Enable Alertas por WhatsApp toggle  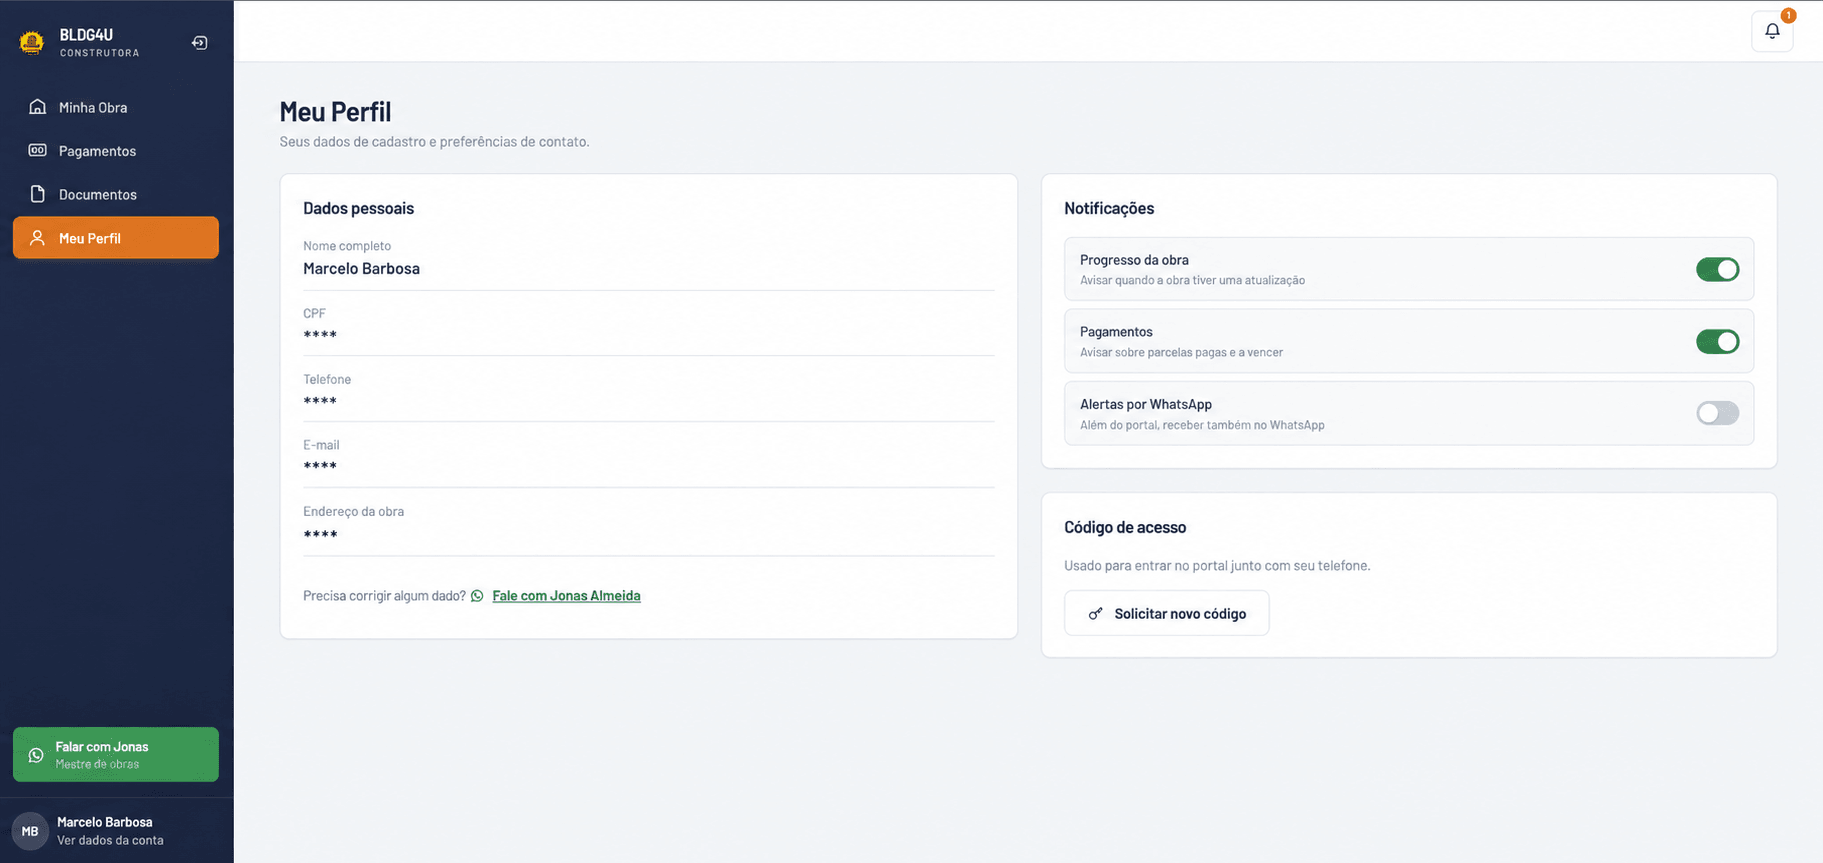coord(1717,413)
